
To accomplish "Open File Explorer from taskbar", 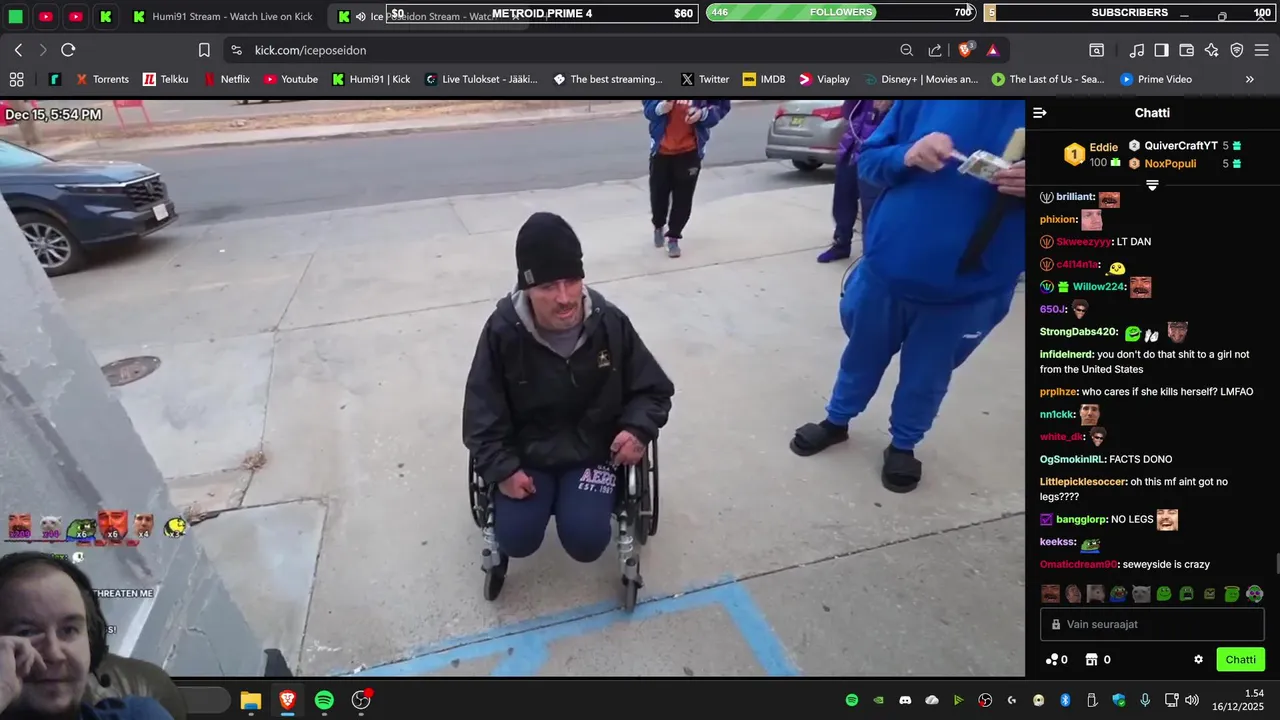I will tap(250, 700).
